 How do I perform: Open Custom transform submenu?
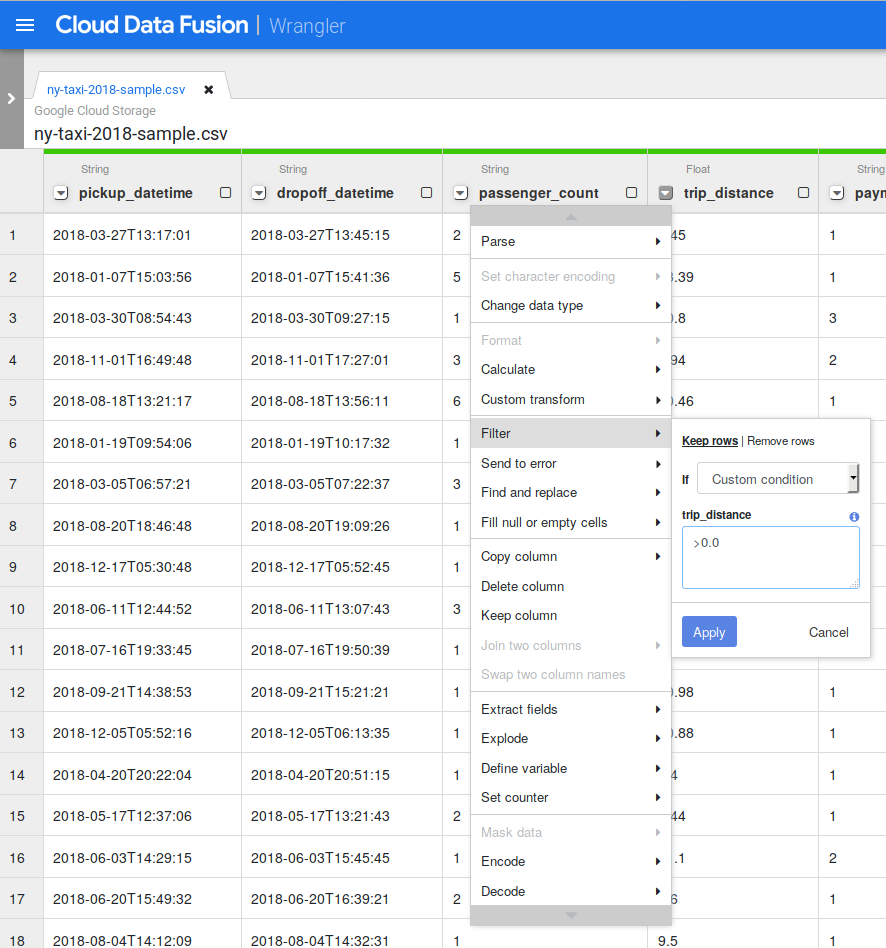coord(571,400)
